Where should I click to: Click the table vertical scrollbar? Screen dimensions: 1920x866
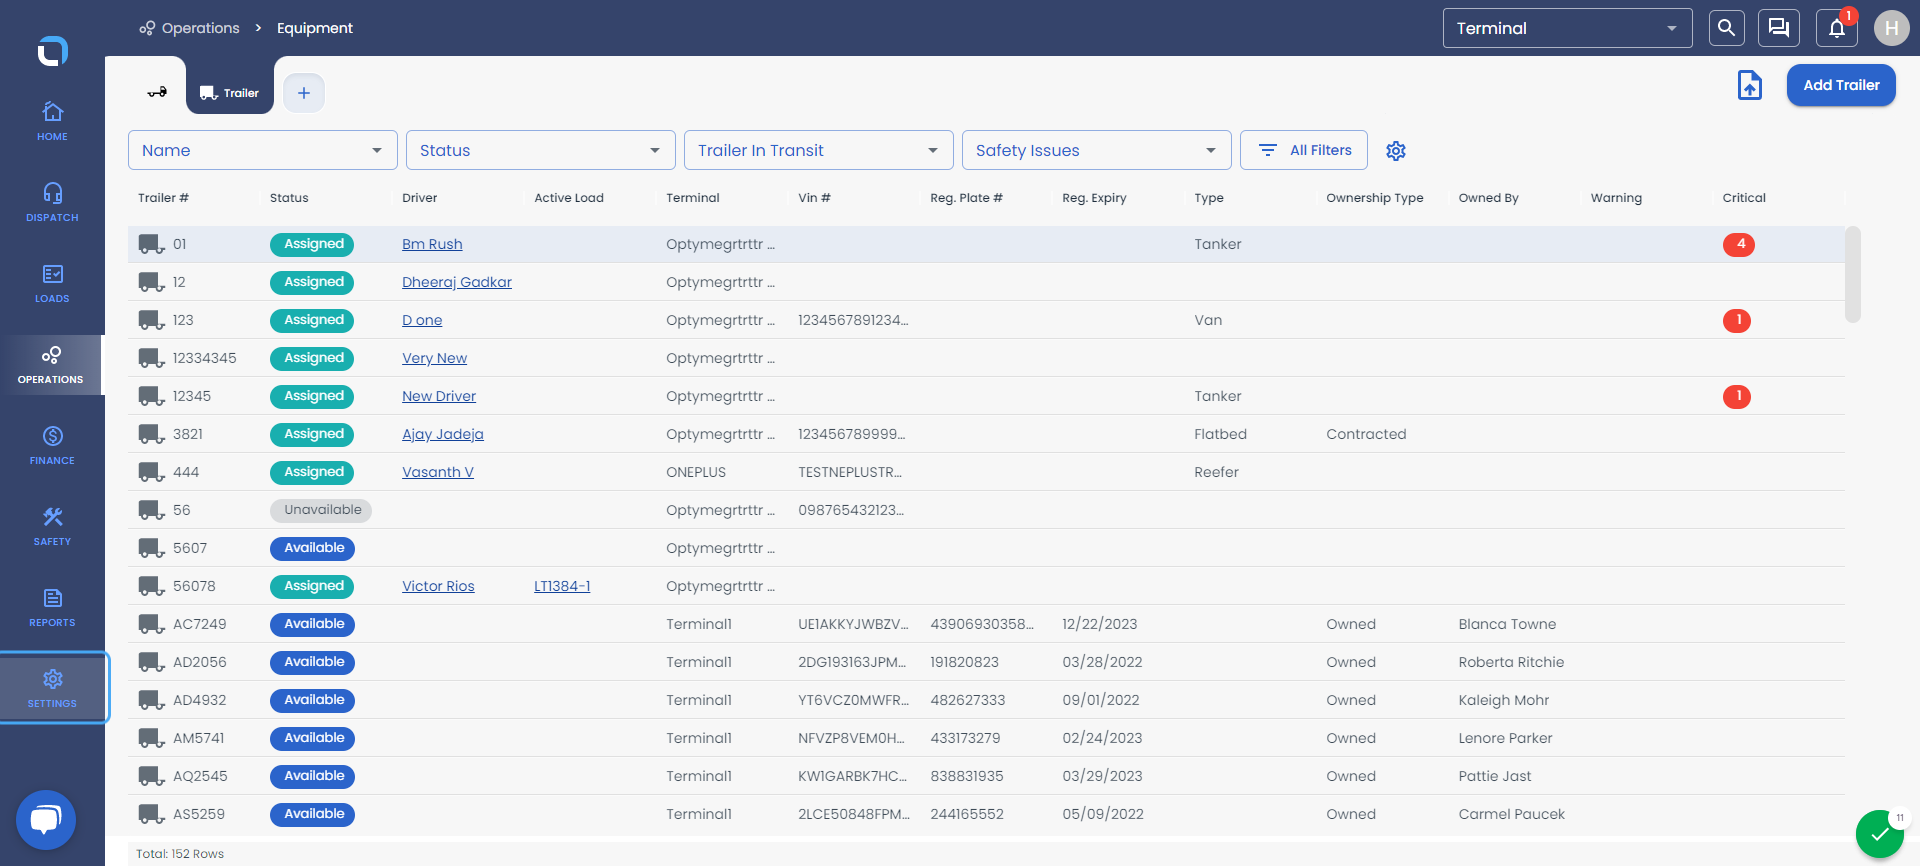tap(1853, 275)
